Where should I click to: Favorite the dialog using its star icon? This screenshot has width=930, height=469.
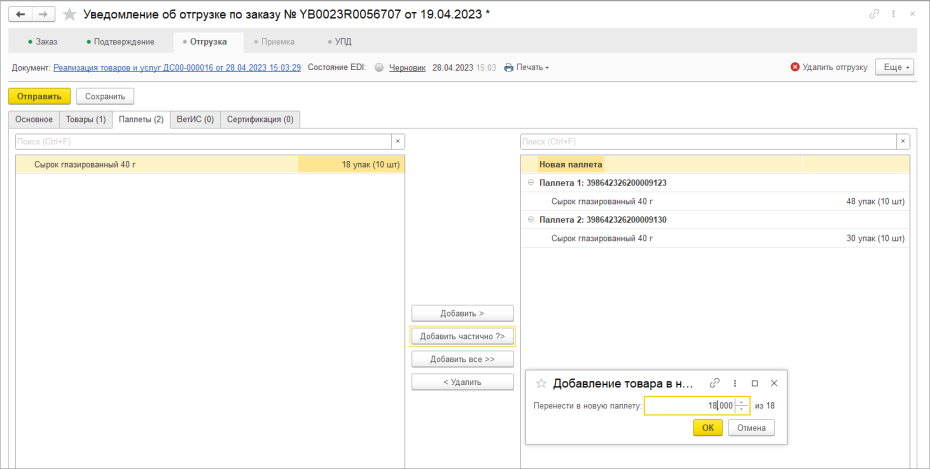tap(541, 384)
